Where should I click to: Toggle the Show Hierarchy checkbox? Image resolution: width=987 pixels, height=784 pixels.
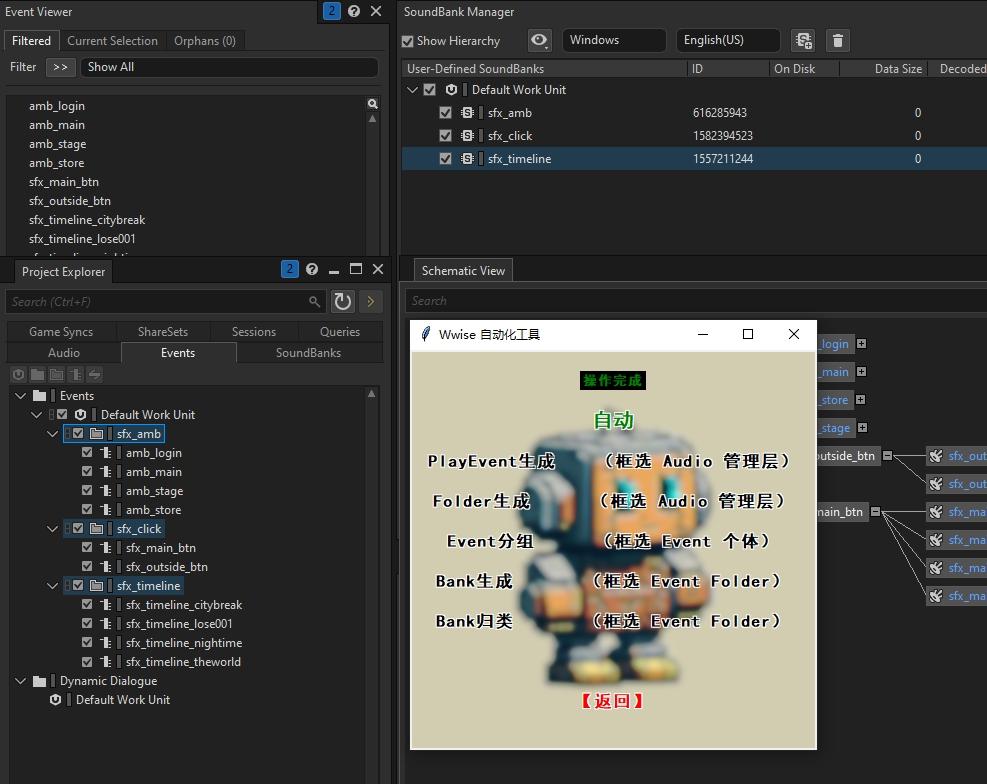[x=407, y=41]
